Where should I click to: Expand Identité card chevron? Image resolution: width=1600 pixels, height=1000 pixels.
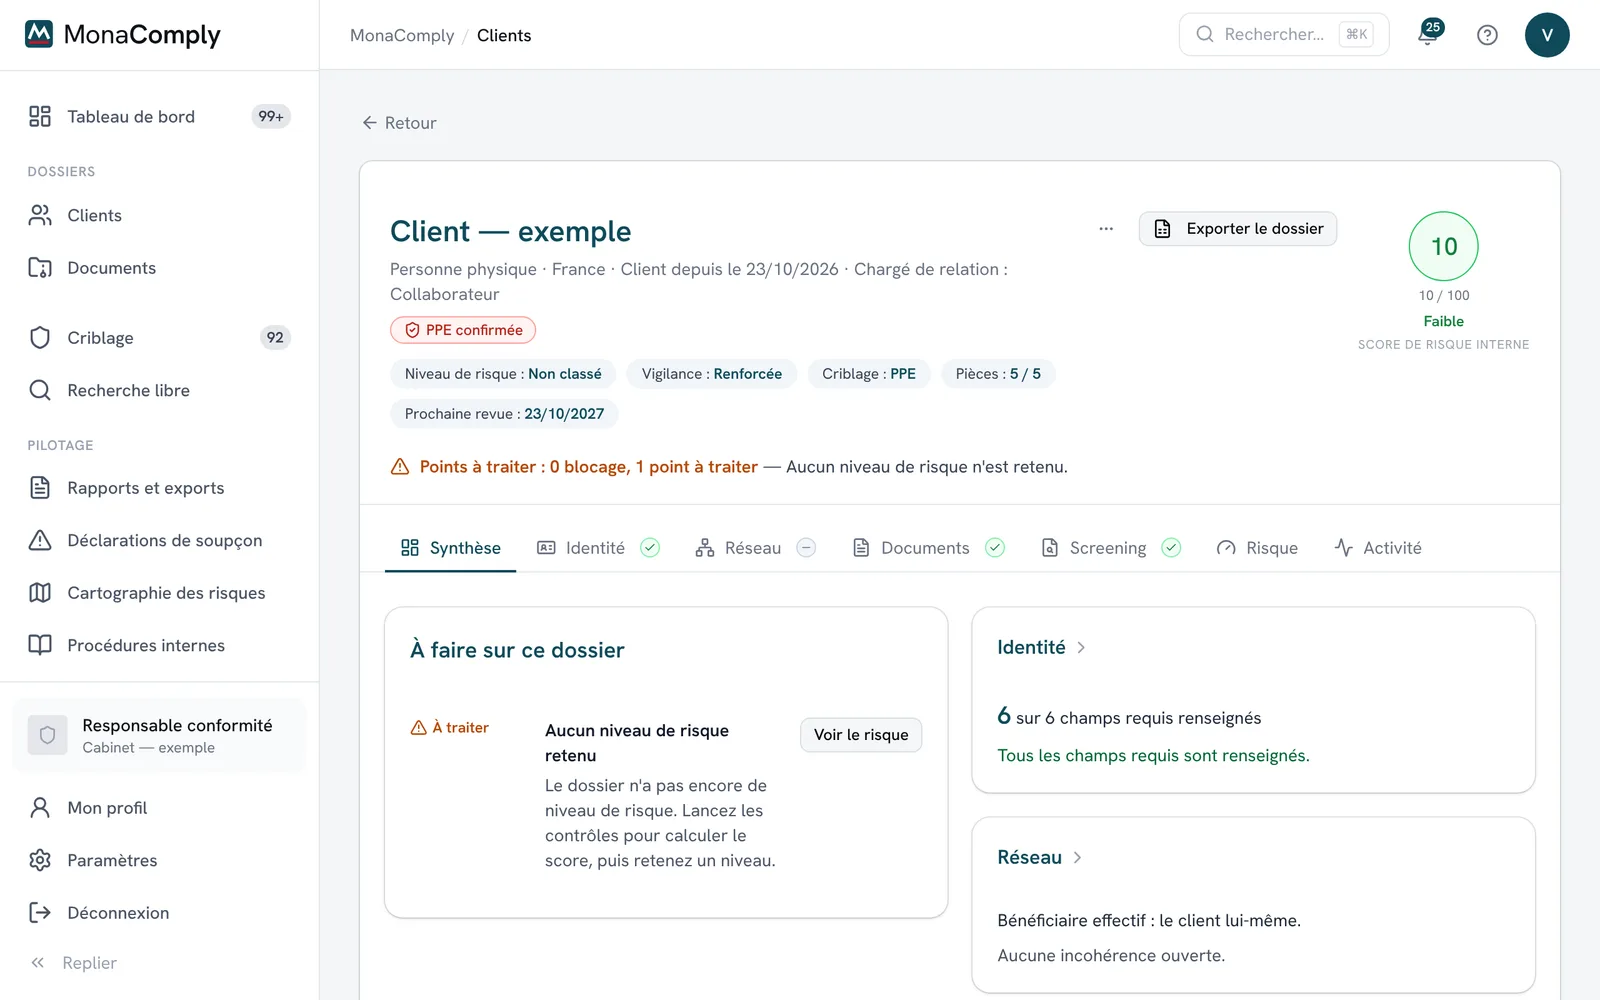(x=1081, y=648)
